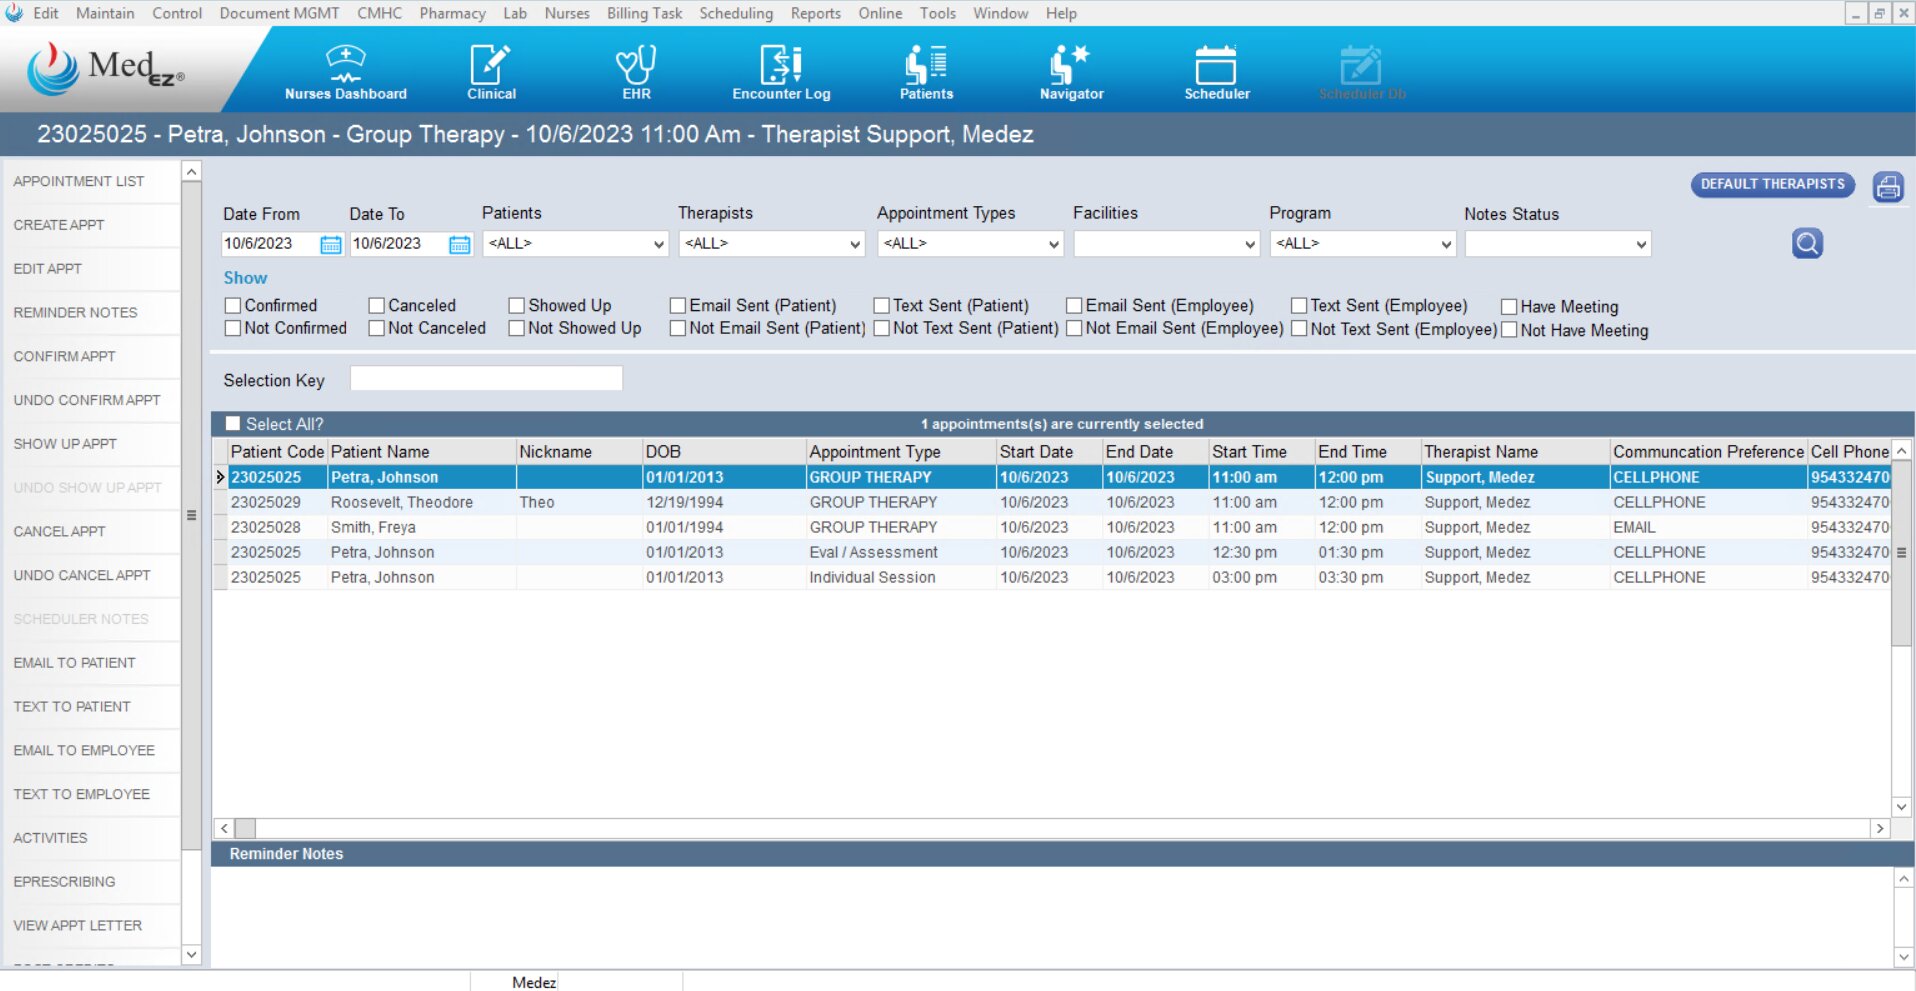The height and width of the screenshot is (991, 1916).
Task: Open the Billing Task menu
Action: 644,13
